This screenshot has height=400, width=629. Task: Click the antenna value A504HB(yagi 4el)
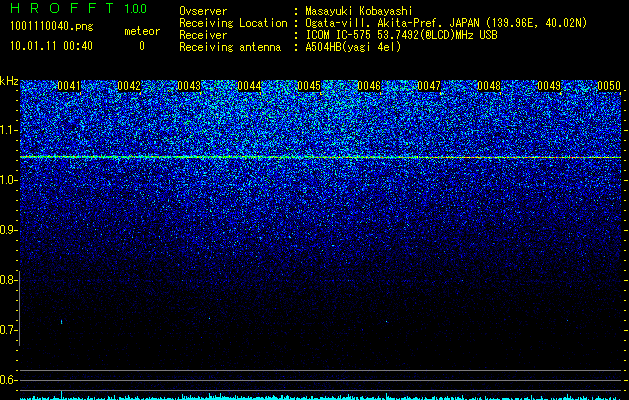pos(353,47)
